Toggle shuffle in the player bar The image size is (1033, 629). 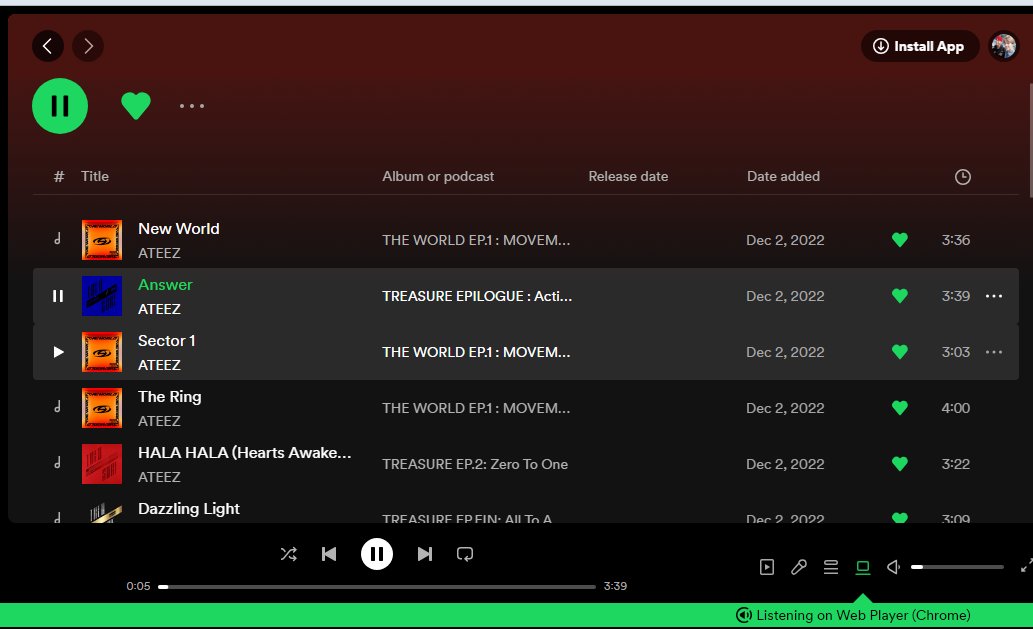pos(289,554)
